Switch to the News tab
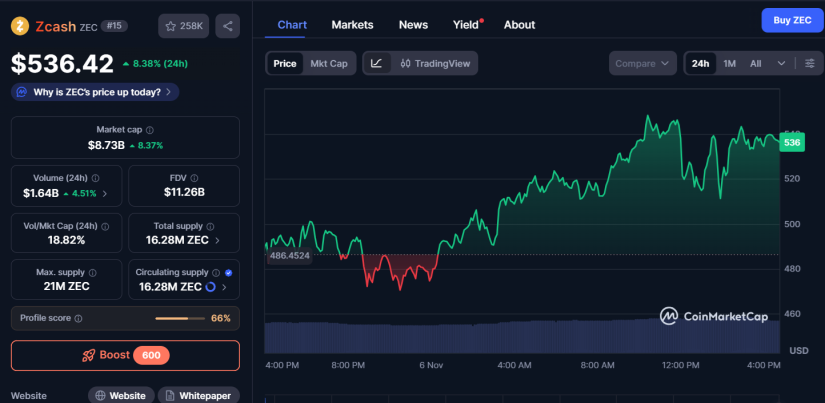This screenshot has width=825, height=403. pyautogui.click(x=413, y=24)
